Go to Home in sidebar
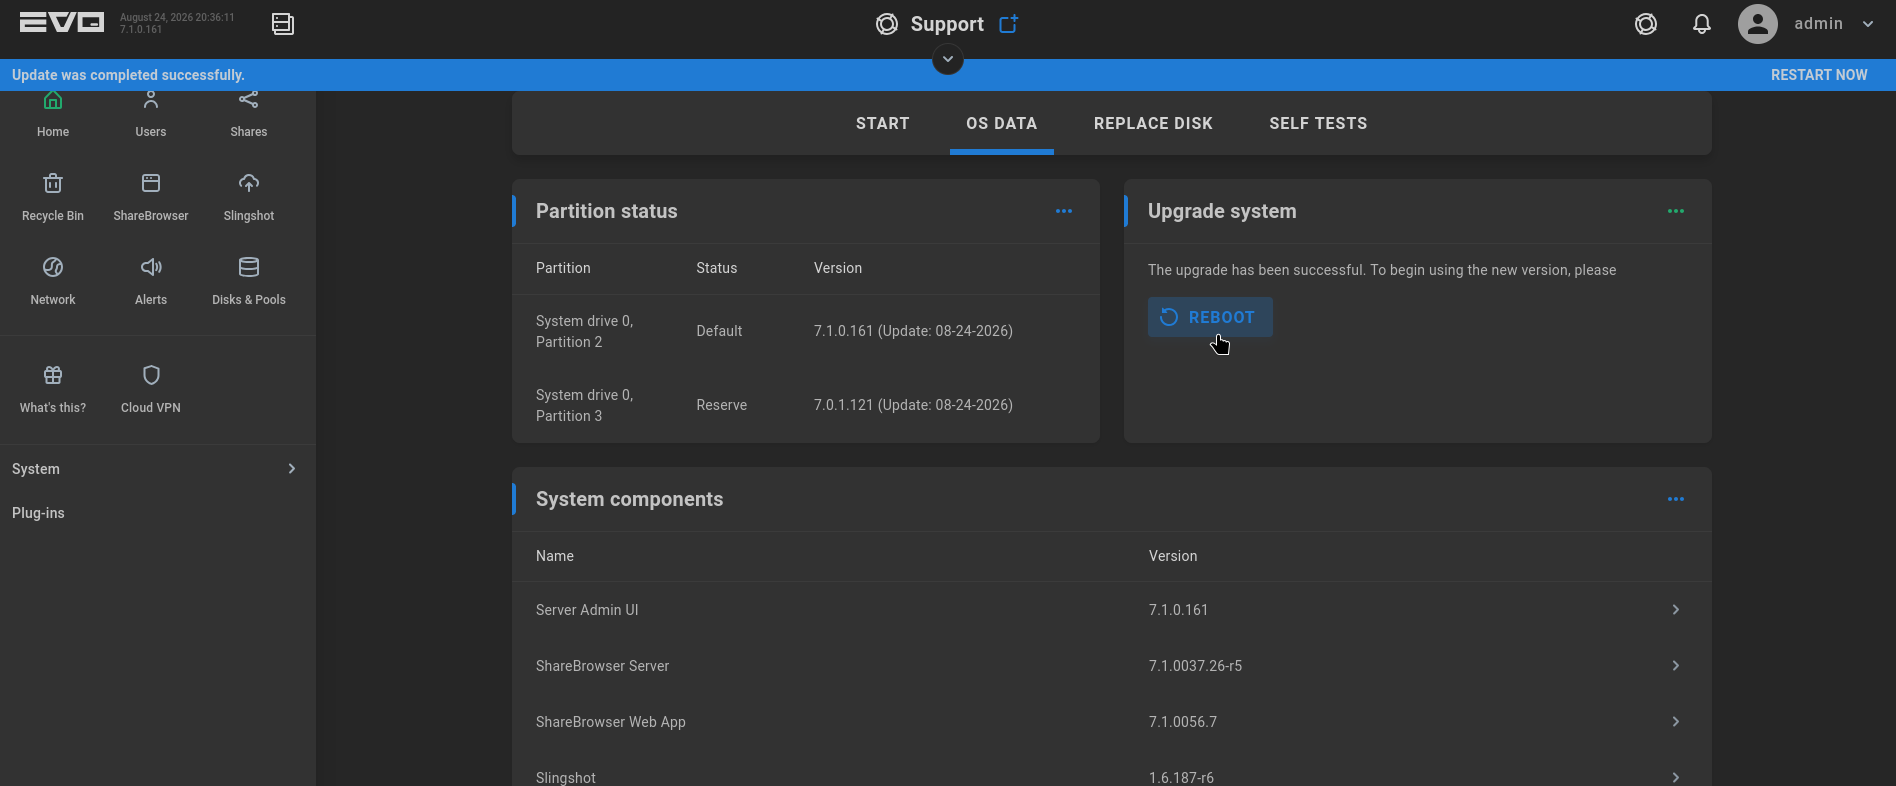 tap(53, 114)
